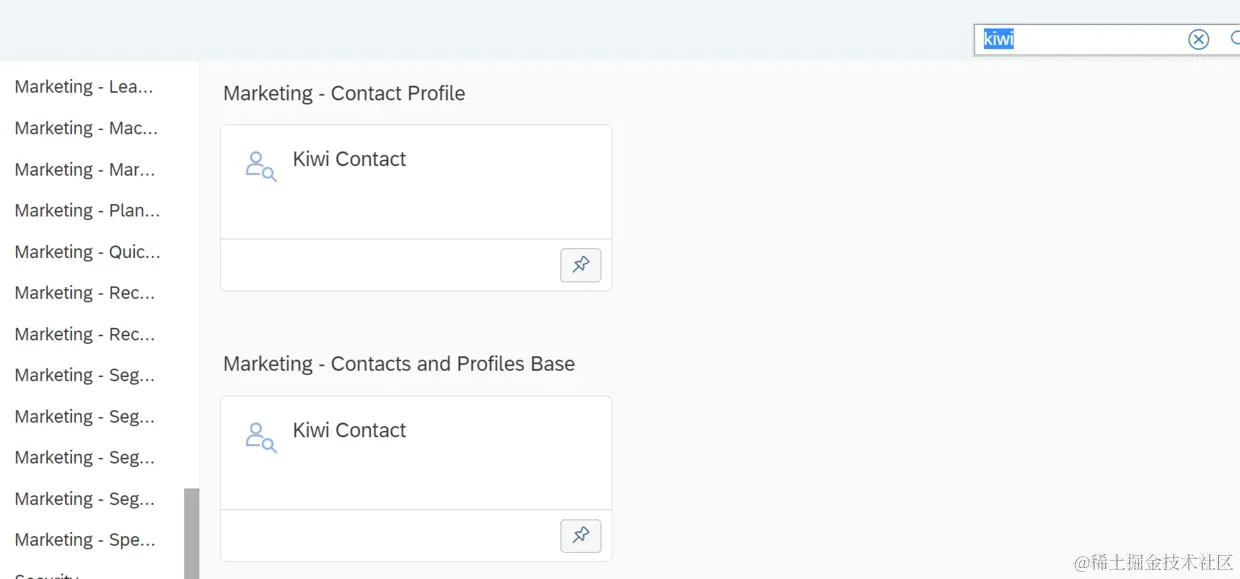Pin Kiwi Contact tile under Contacts and Profiles Base
1240x579 pixels.
[581, 536]
